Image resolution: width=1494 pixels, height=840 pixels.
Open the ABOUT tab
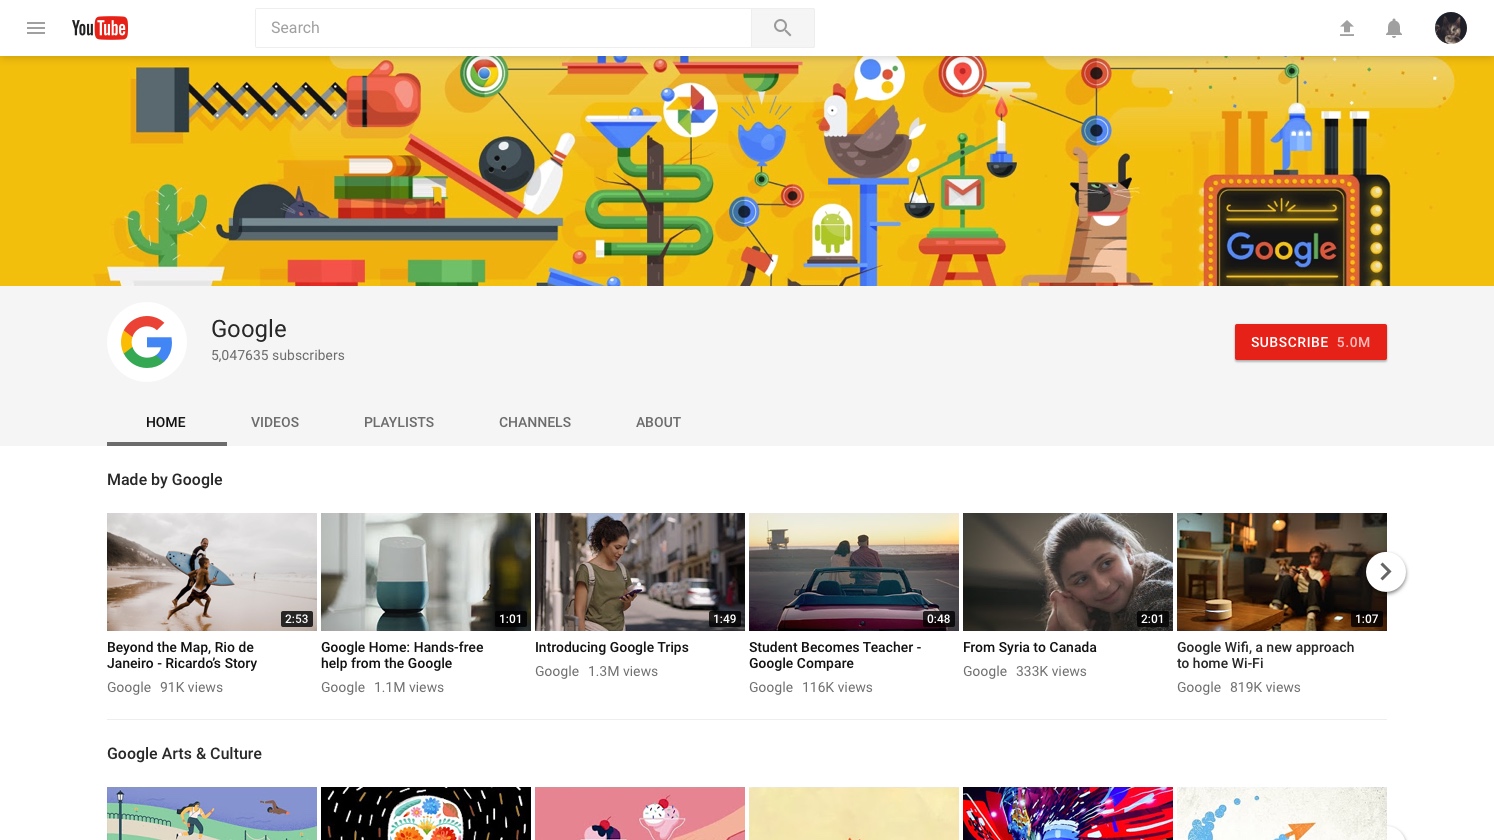(658, 422)
